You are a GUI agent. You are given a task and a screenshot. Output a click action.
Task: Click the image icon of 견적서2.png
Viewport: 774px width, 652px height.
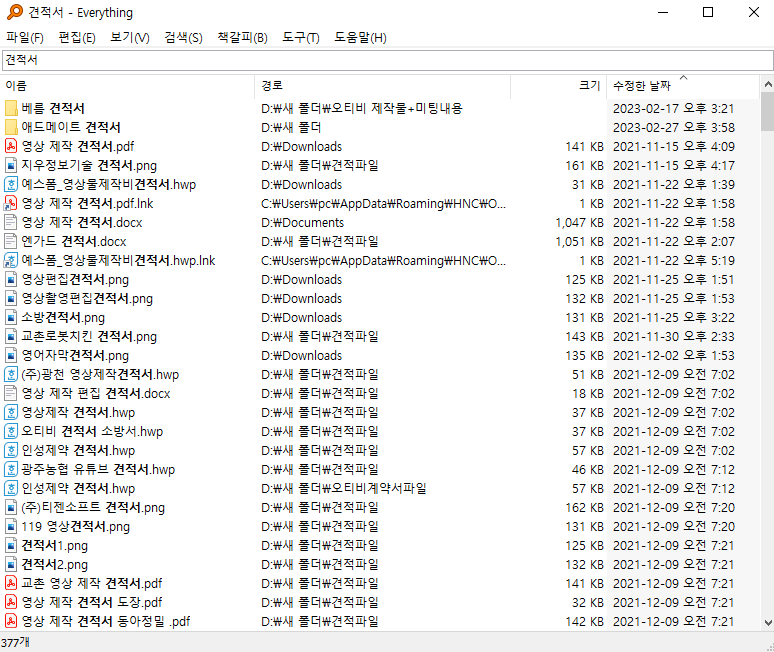point(11,564)
